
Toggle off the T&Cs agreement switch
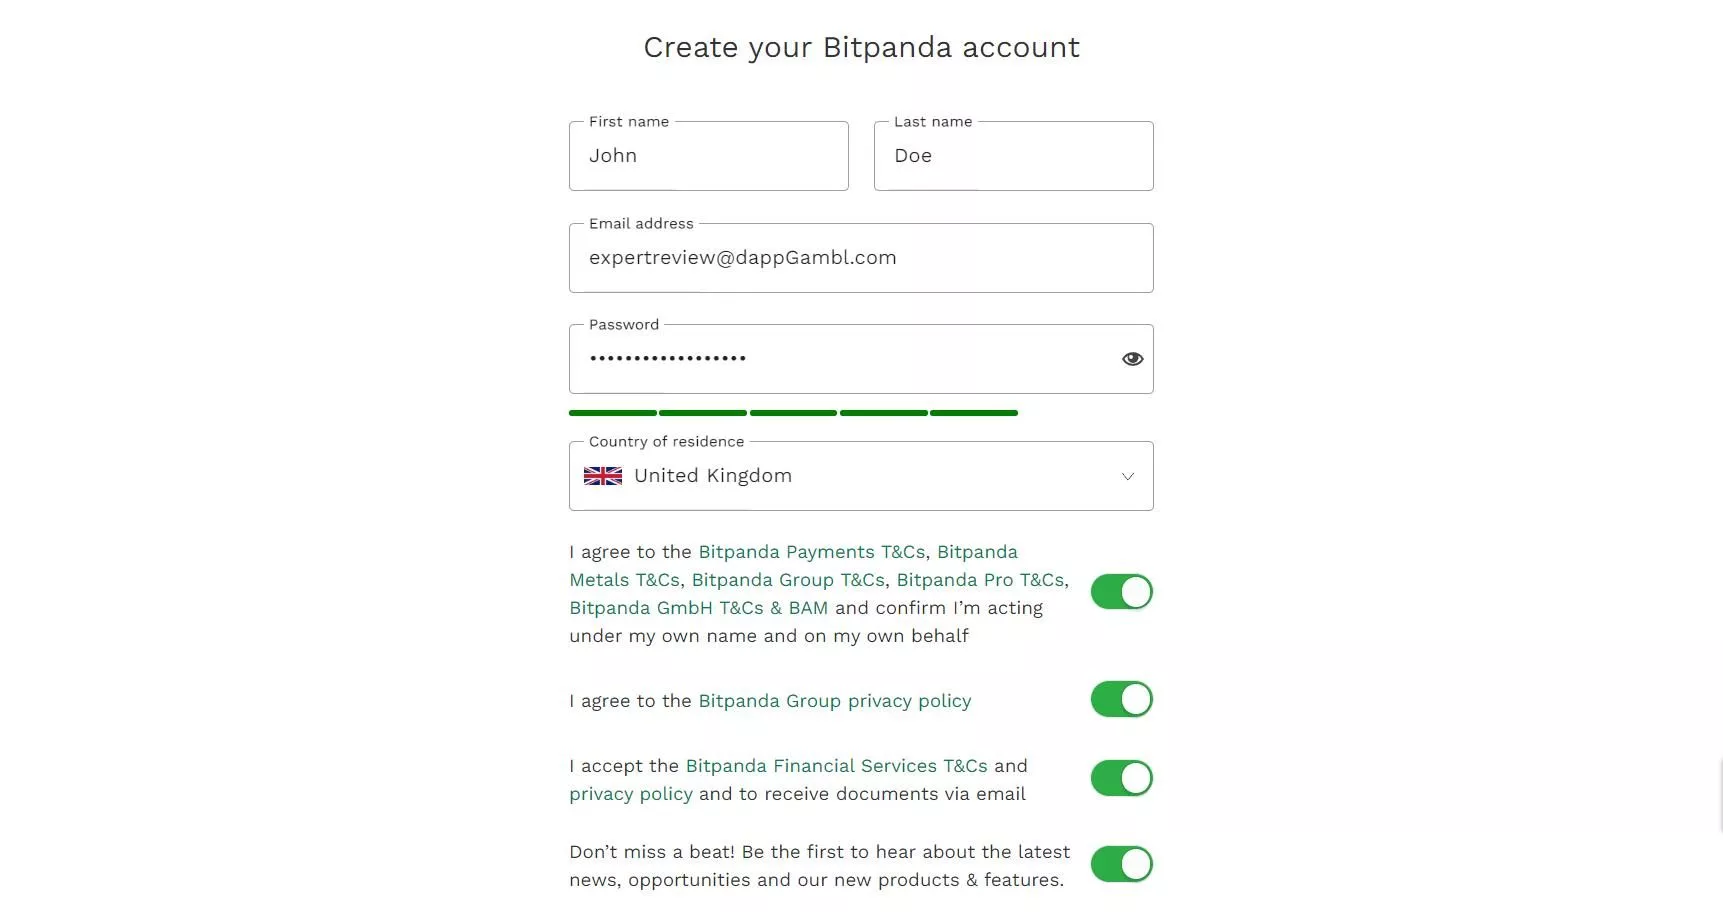pyautogui.click(x=1121, y=592)
